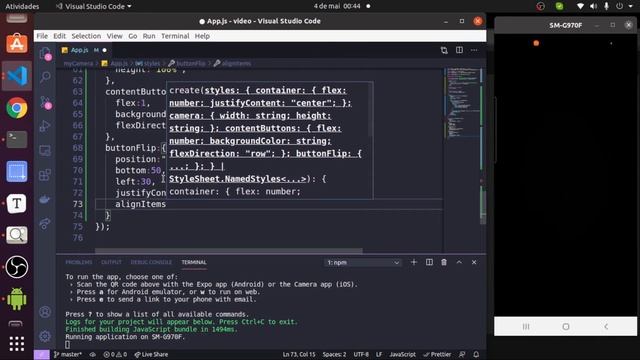640x360 pixels.
Task: Open the Accounts menu icon
Action: pyautogui.click(x=45, y=312)
